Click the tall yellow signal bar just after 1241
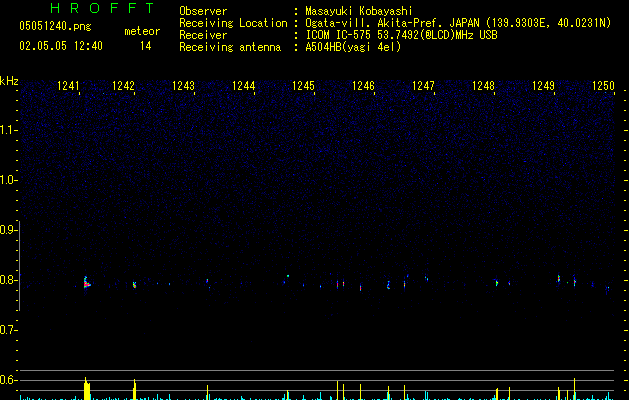 click(x=87, y=388)
